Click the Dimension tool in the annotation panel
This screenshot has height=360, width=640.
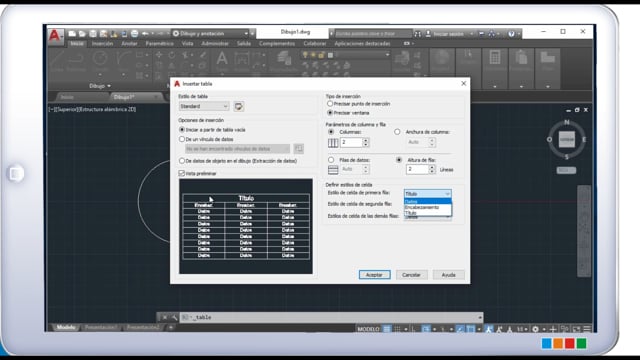pos(242,59)
